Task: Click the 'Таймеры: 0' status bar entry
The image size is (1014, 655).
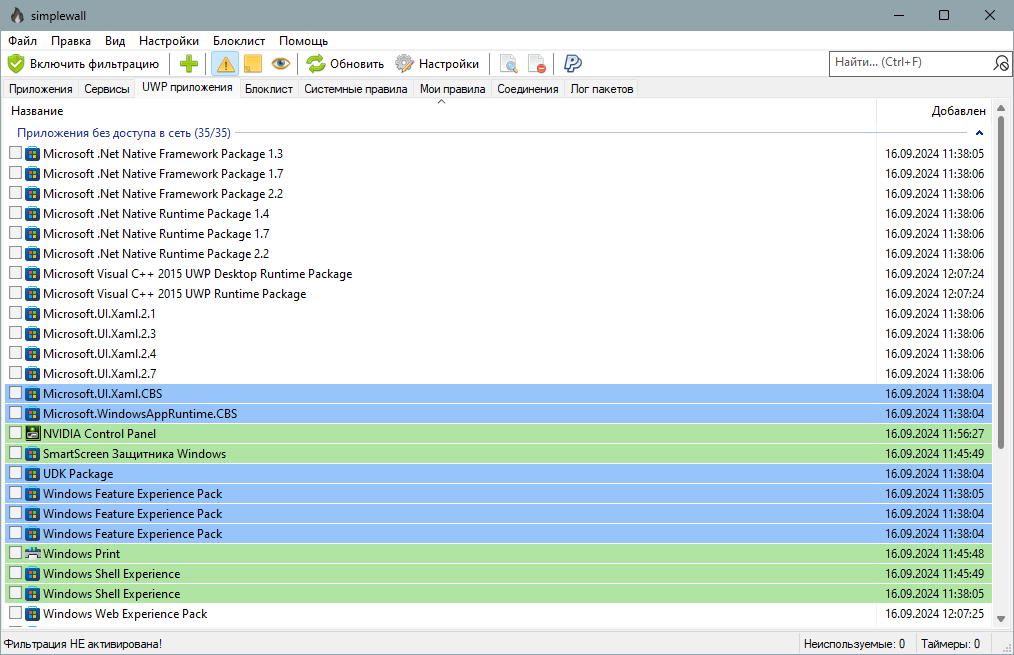Action: click(x=951, y=644)
